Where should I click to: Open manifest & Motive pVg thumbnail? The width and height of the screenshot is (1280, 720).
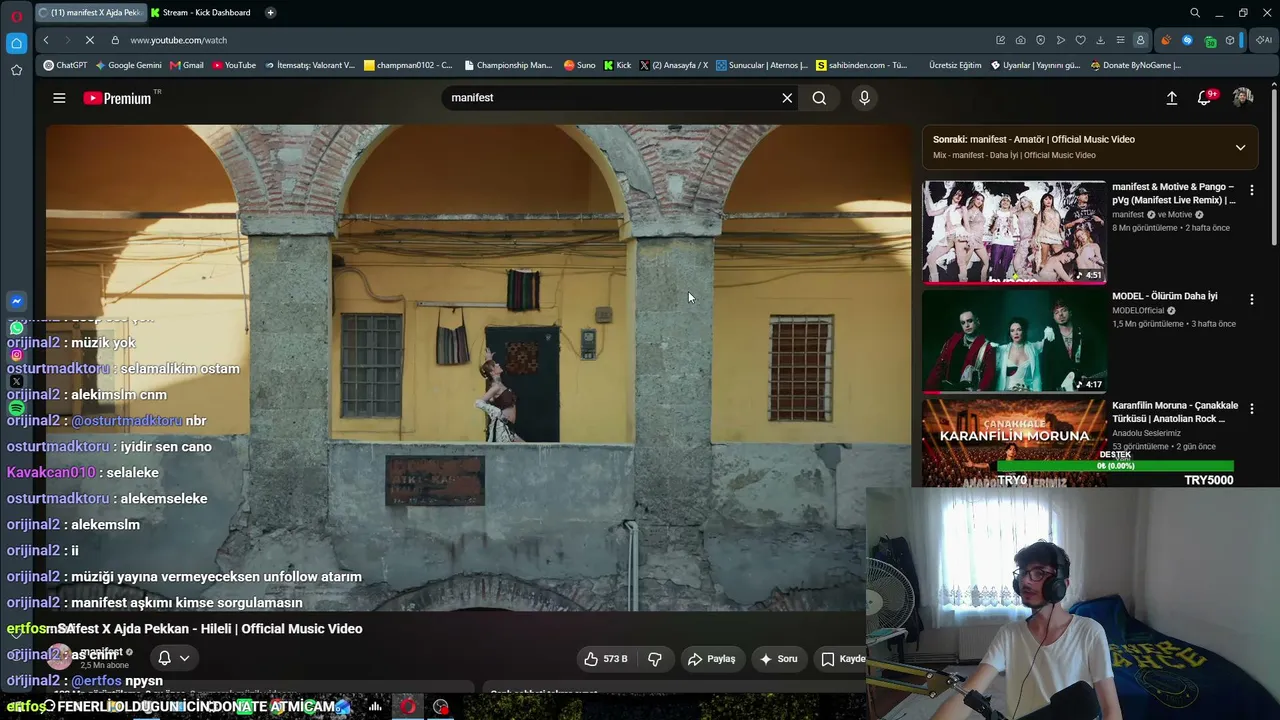point(1014,232)
